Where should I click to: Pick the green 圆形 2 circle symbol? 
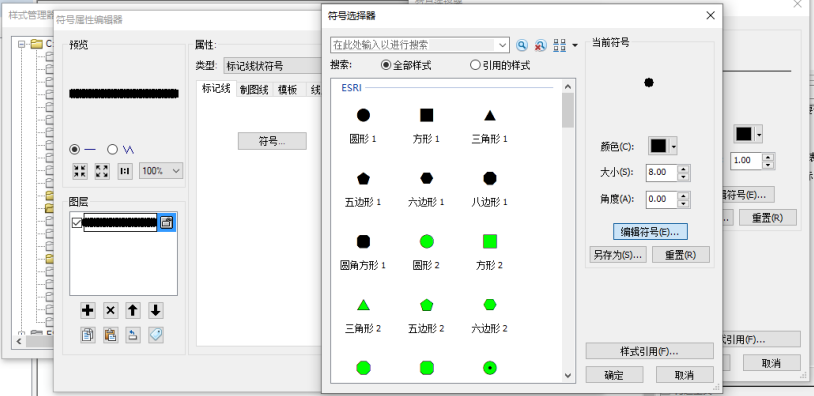tap(426, 241)
